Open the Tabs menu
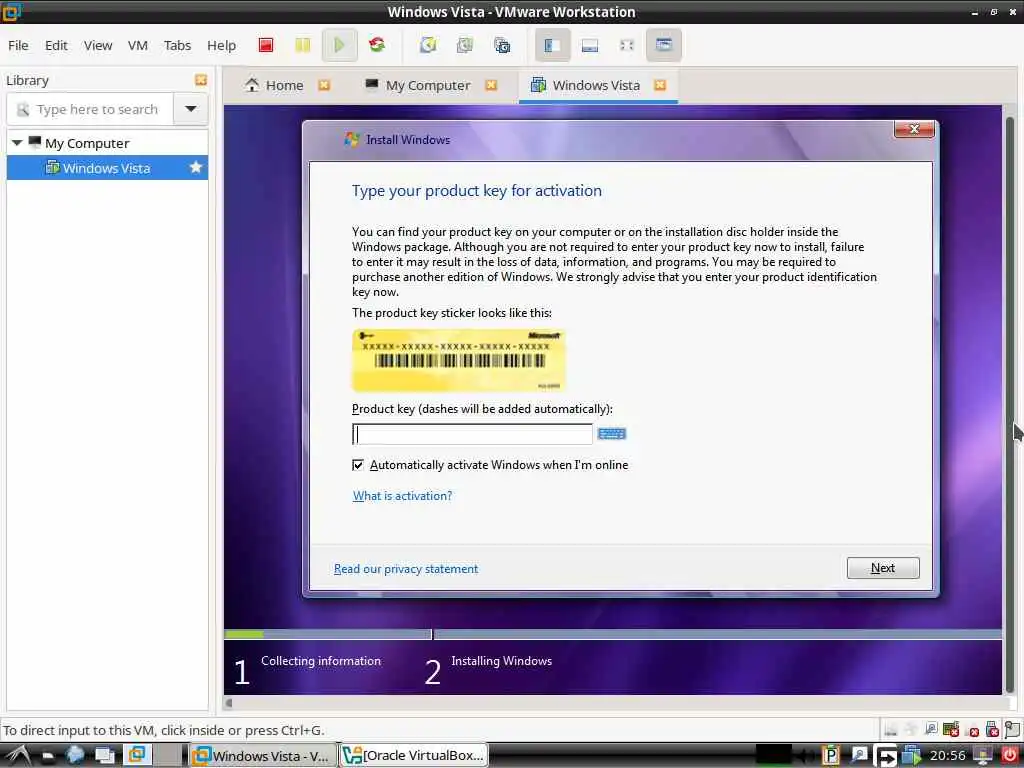This screenshot has width=1024, height=768. [177, 45]
